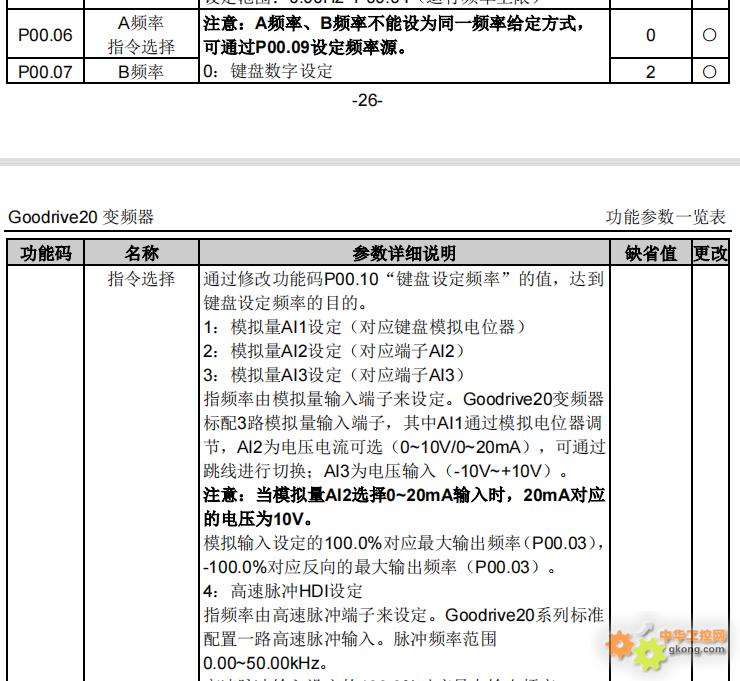Click line starting '节，AI2为电压电流可选'
This screenshot has height=681, width=740.
tap(404, 447)
